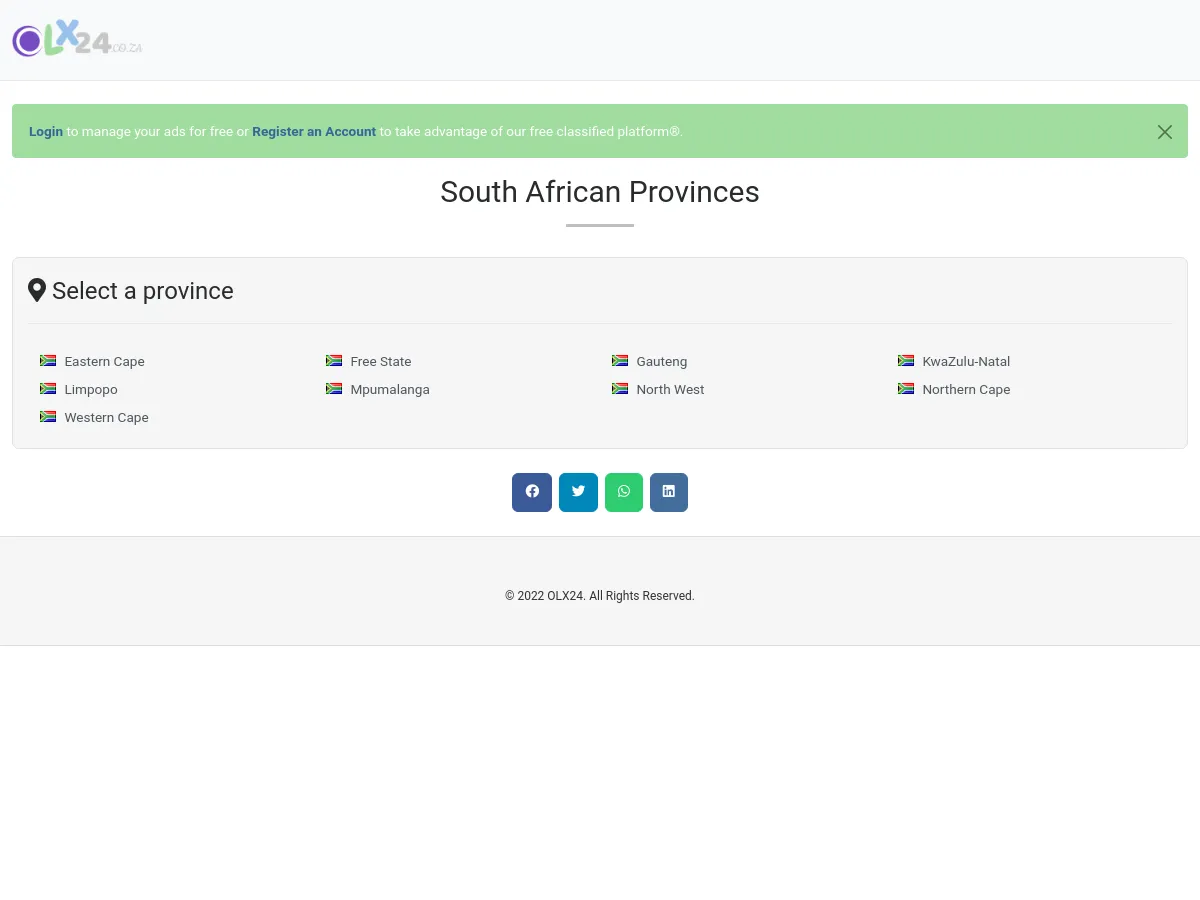This screenshot has width=1200, height=900.
Task: Share the page via WhatsApp
Action: [624, 492]
